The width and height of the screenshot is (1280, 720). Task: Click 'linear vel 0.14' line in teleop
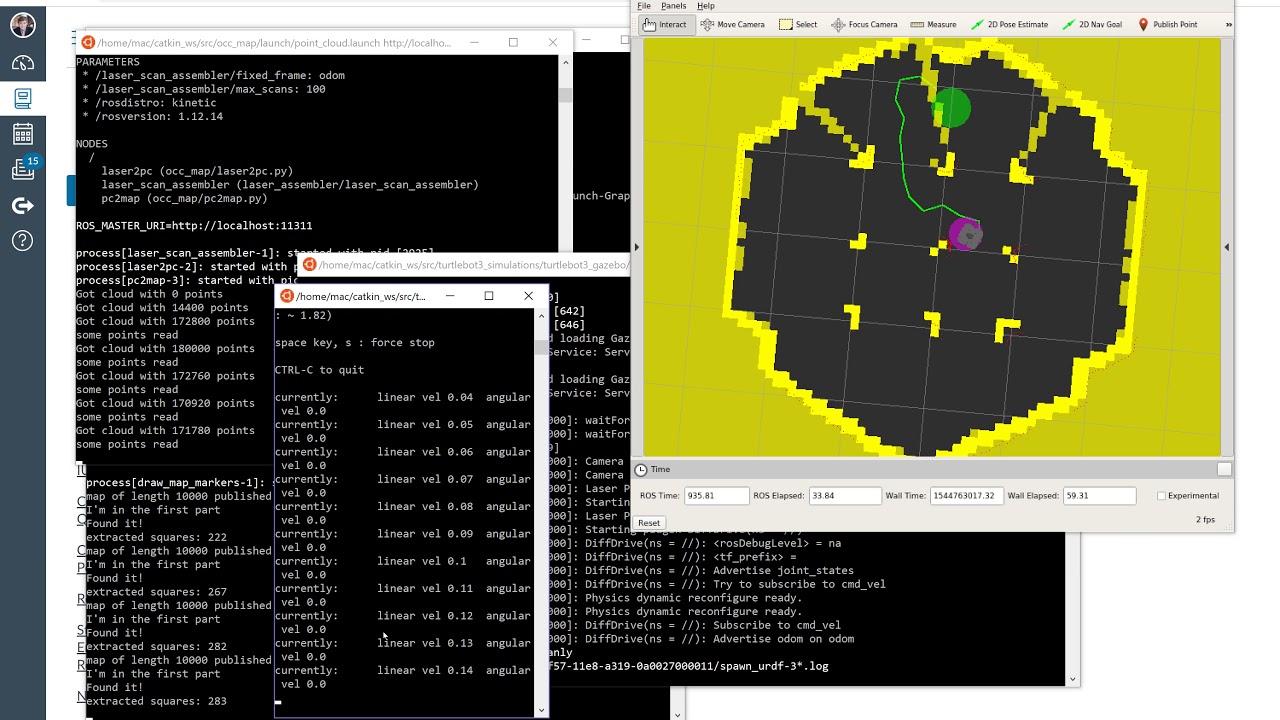point(402,671)
